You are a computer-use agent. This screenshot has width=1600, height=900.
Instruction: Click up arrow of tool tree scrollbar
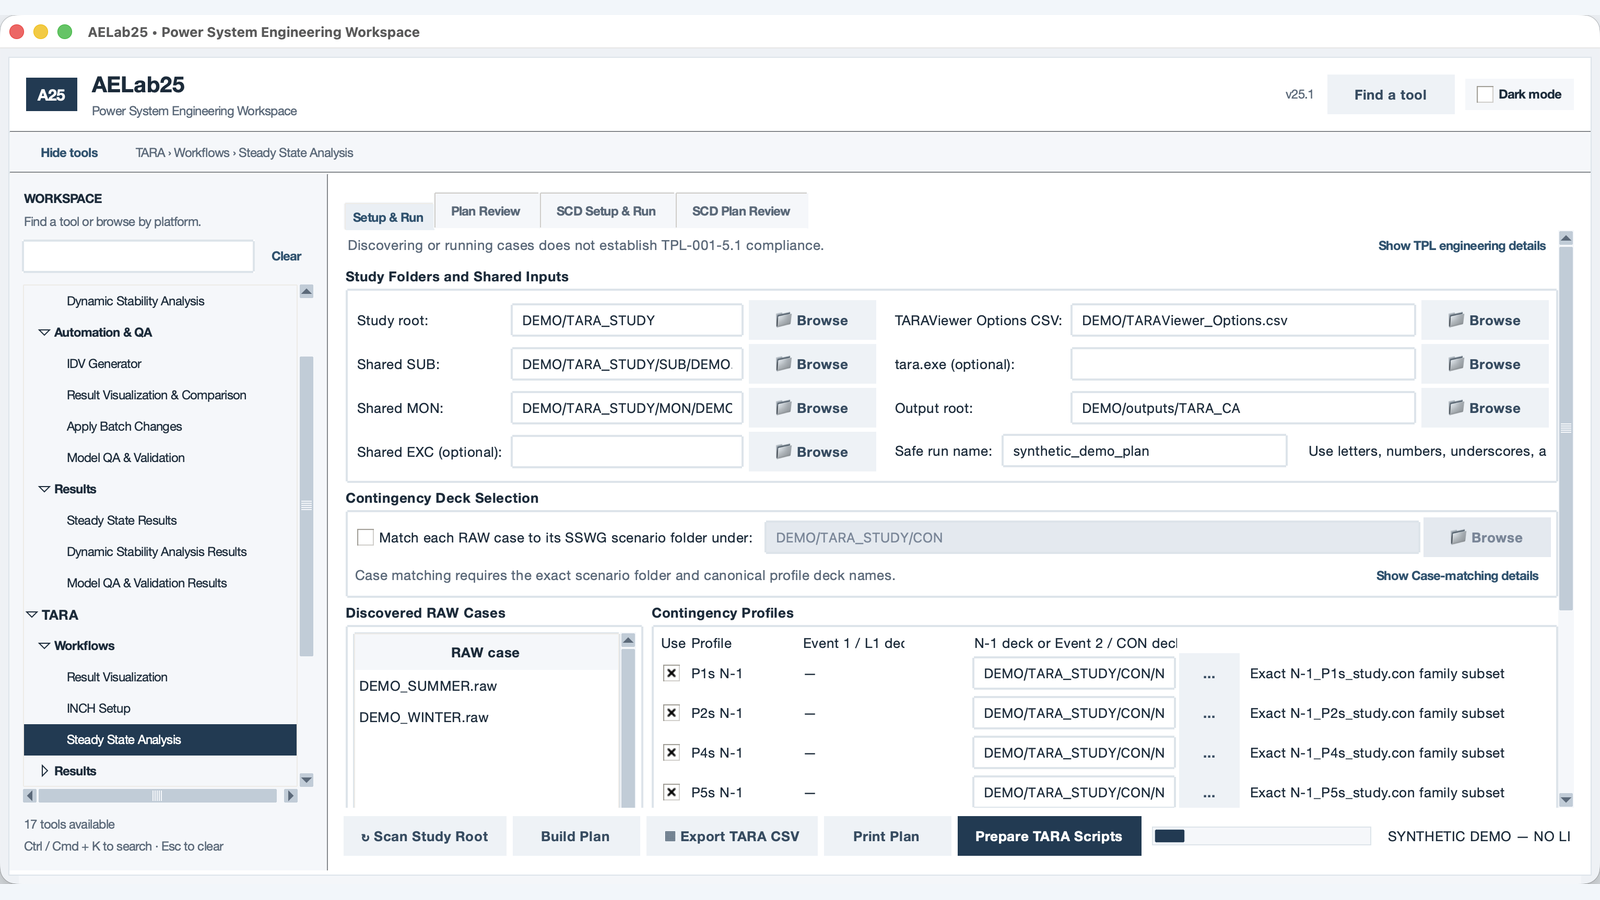click(x=307, y=291)
